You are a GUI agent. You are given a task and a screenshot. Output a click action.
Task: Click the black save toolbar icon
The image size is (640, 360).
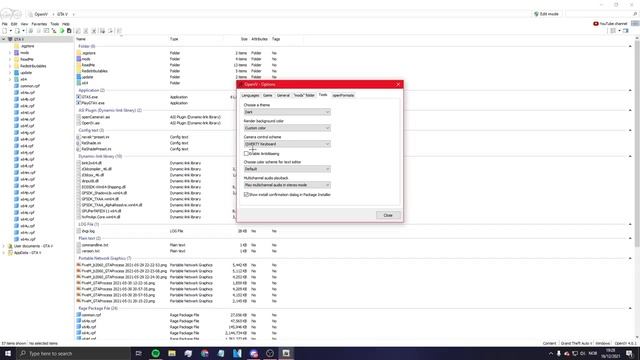click(69, 31)
